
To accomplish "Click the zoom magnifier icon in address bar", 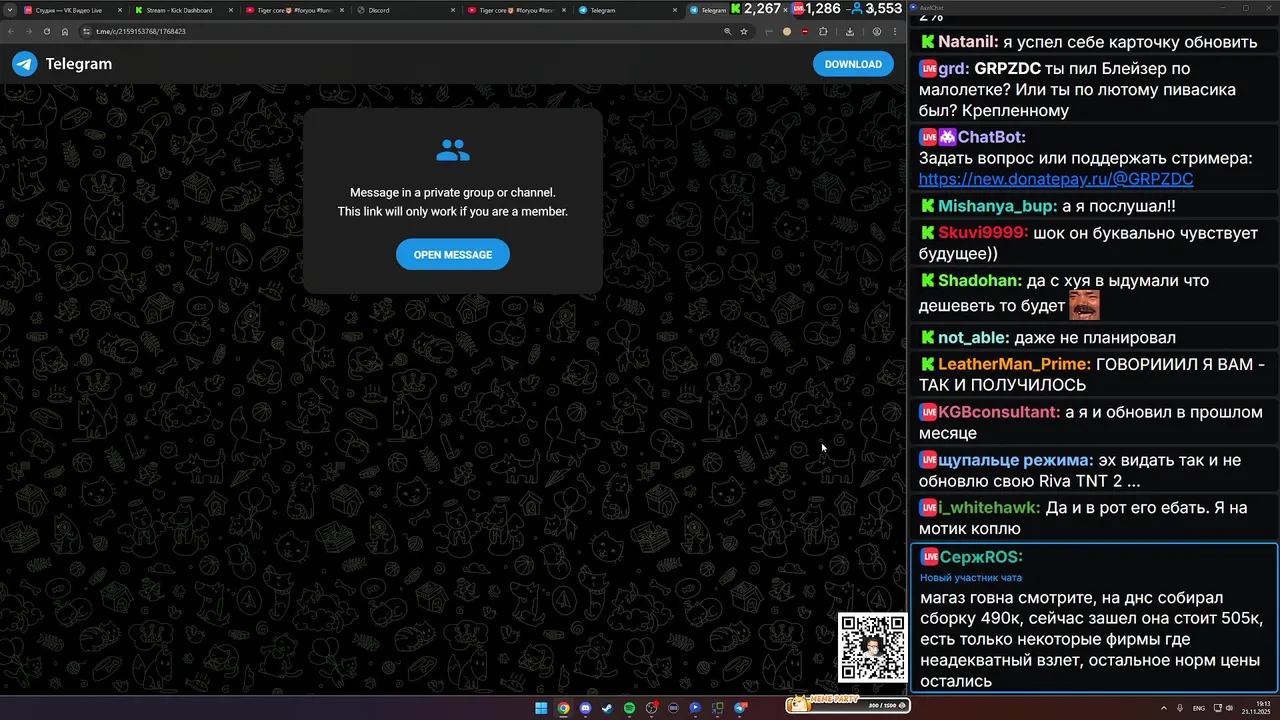I will point(727,31).
